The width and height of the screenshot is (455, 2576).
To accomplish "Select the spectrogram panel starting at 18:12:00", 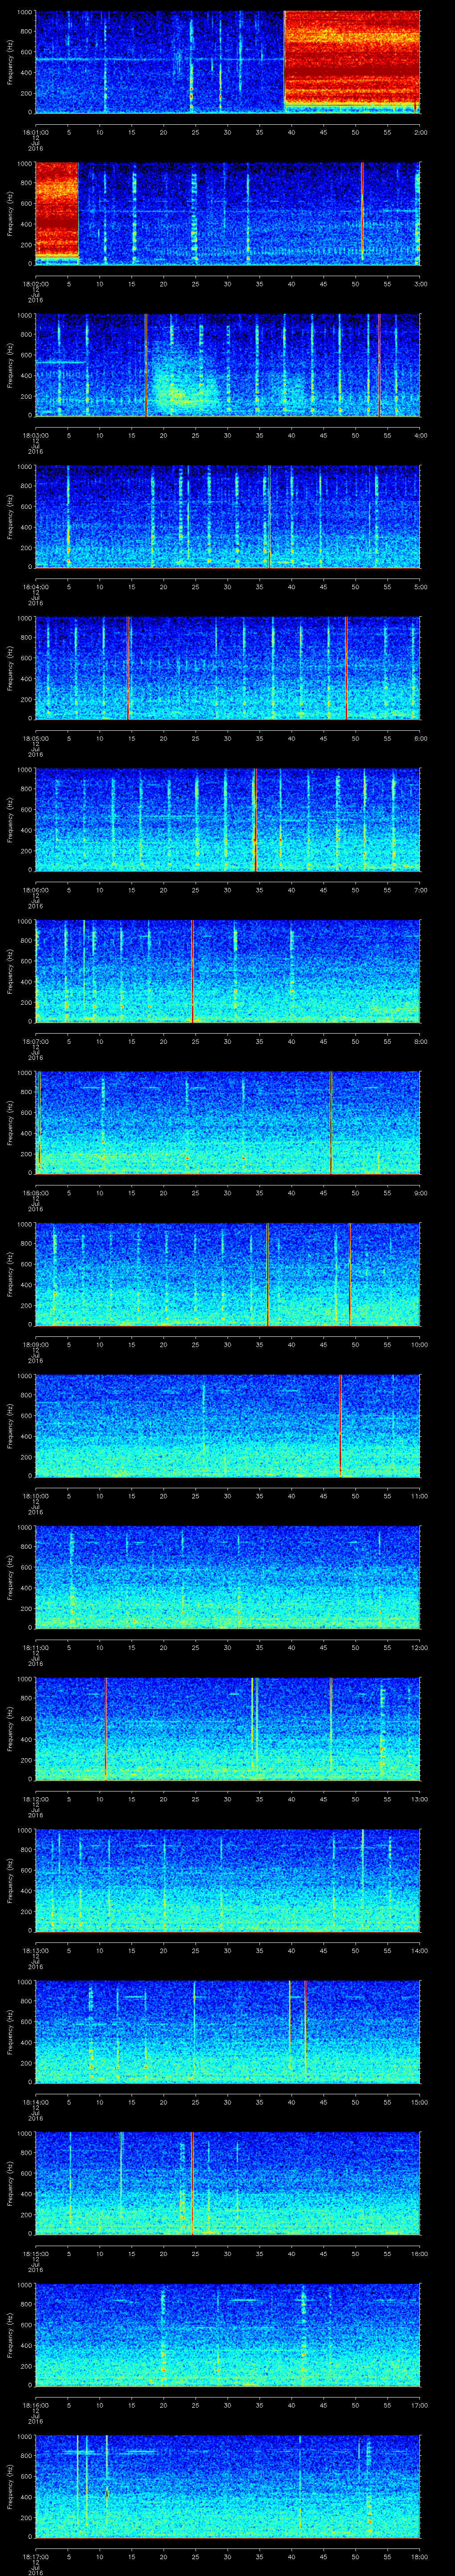I will pyautogui.click(x=228, y=1729).
